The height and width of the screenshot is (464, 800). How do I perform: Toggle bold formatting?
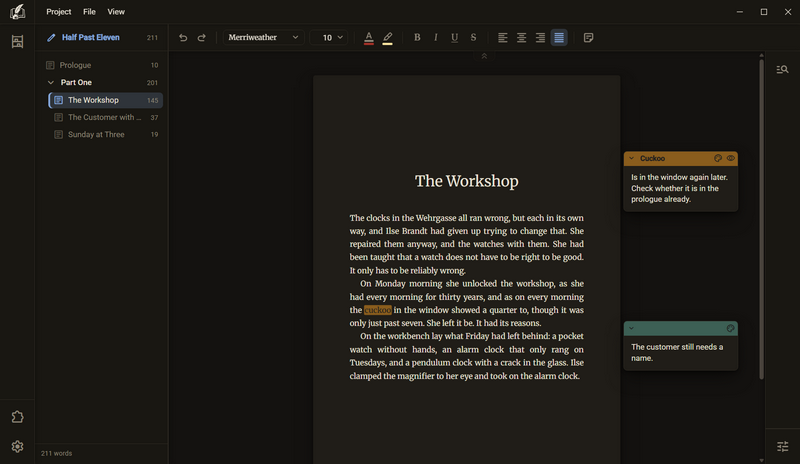tap(417, 37)
